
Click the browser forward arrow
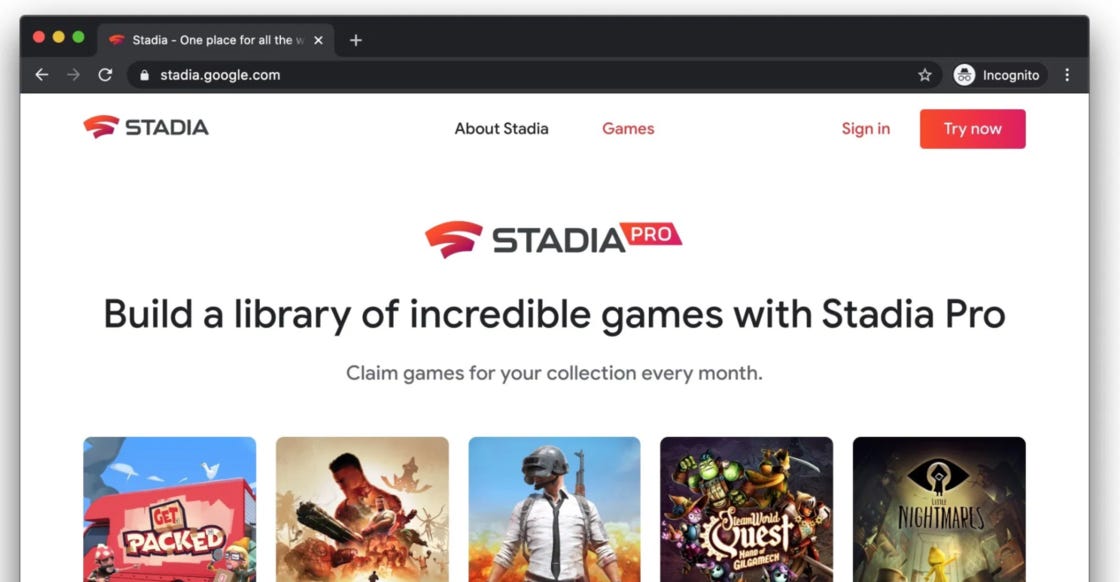pyautogui.click(x=74, y=75)
